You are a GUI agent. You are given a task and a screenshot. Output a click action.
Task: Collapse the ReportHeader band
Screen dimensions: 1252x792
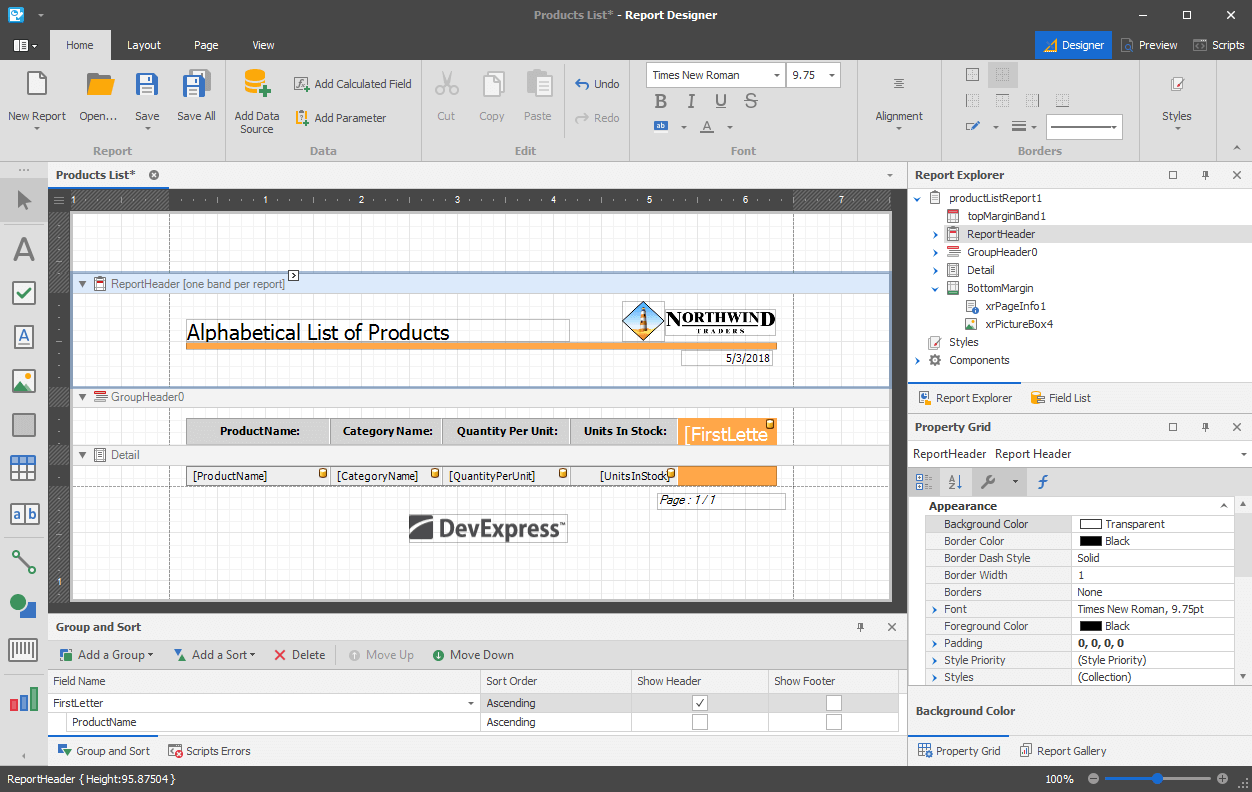(x=83, y=284)
